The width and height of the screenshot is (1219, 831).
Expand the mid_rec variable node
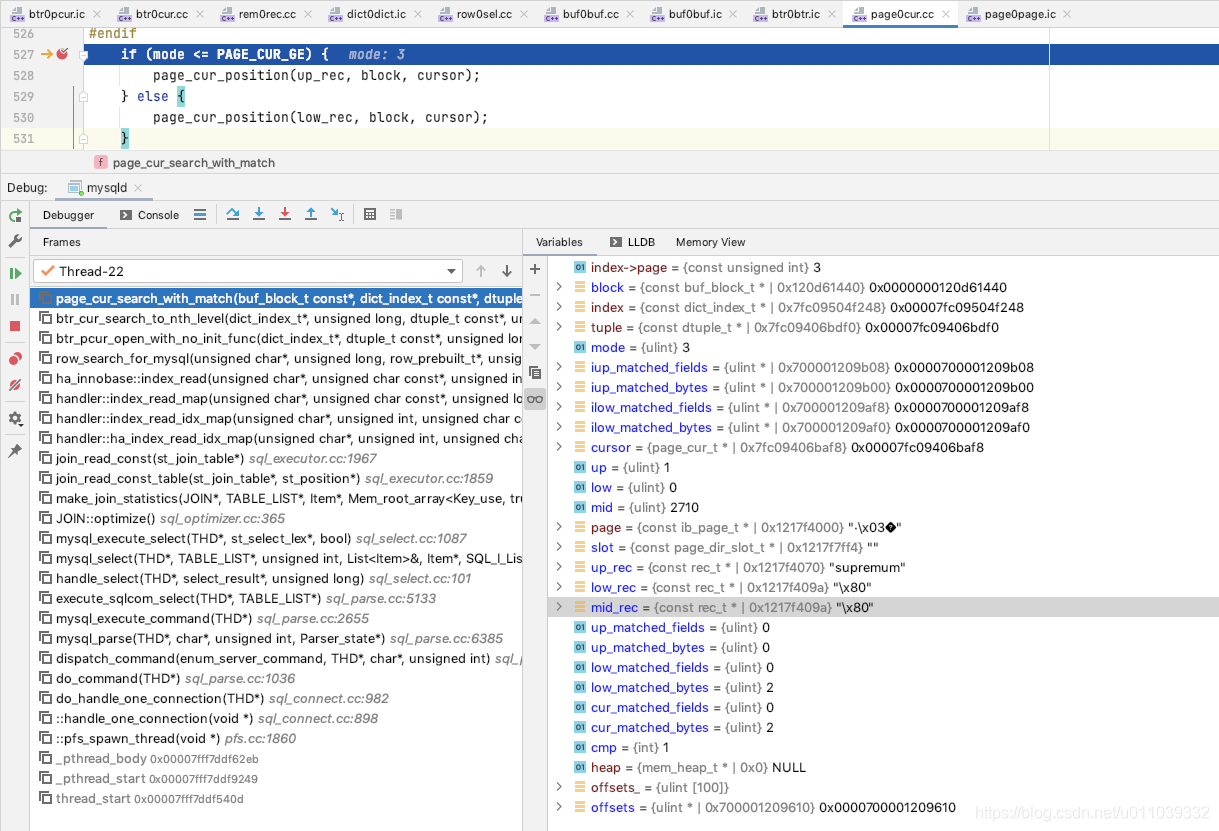point(559,607)
